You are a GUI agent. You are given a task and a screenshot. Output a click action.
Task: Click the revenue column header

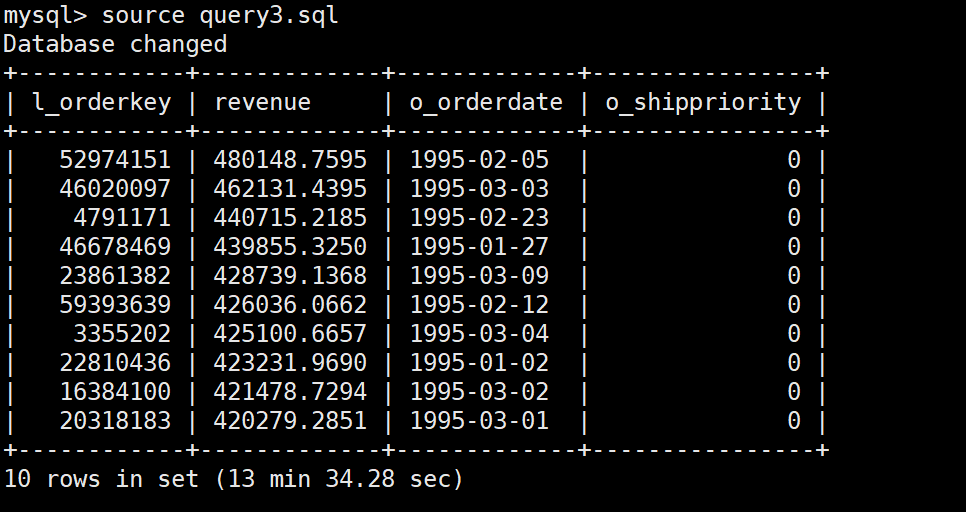tap(262, 102)
